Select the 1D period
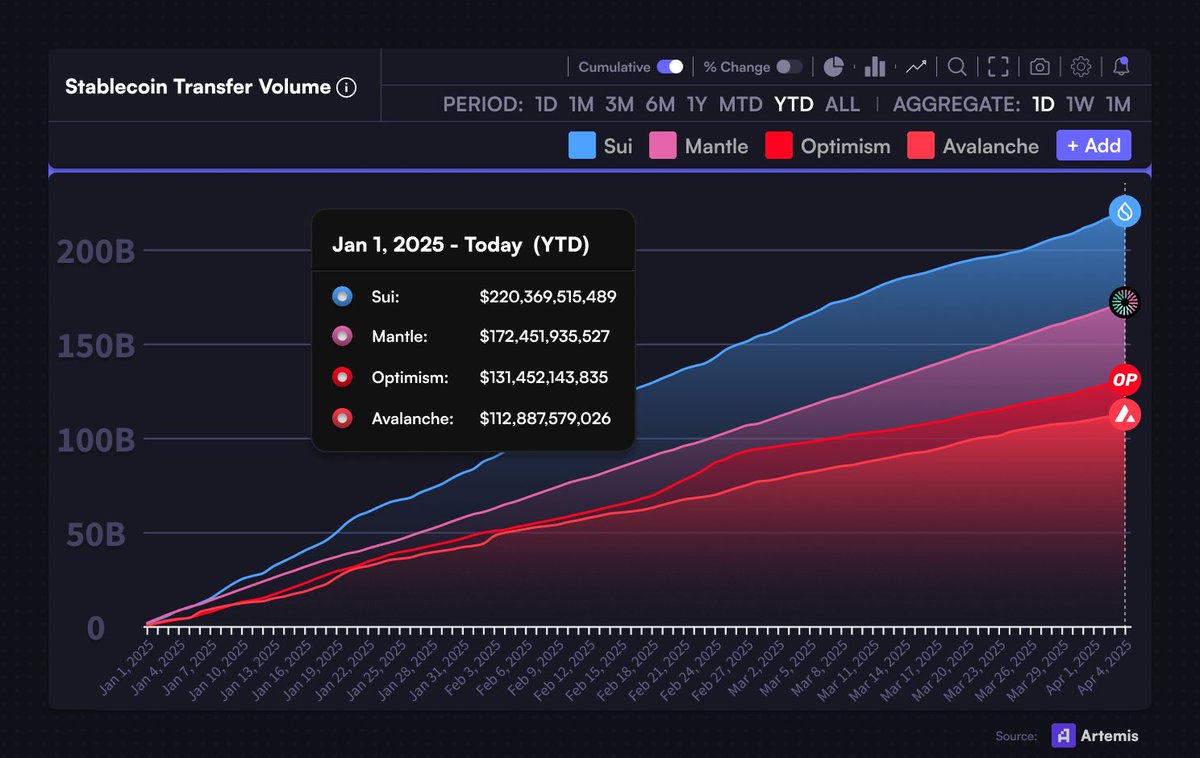 pyautogui.click(x=546, y=104)
